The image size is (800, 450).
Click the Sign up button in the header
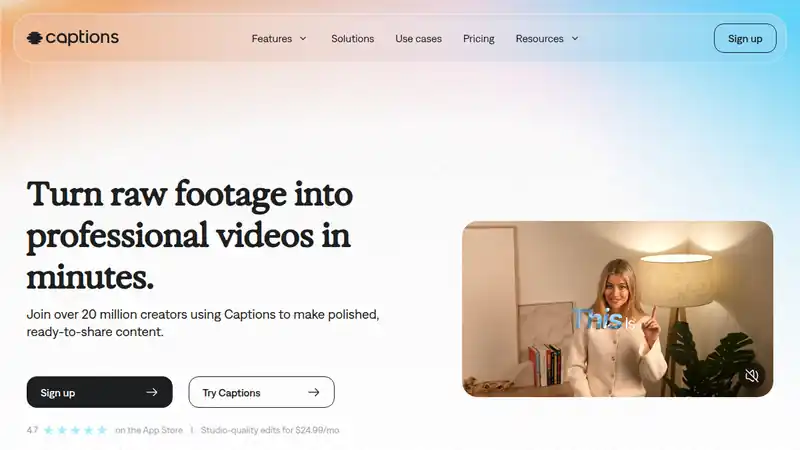745,38
